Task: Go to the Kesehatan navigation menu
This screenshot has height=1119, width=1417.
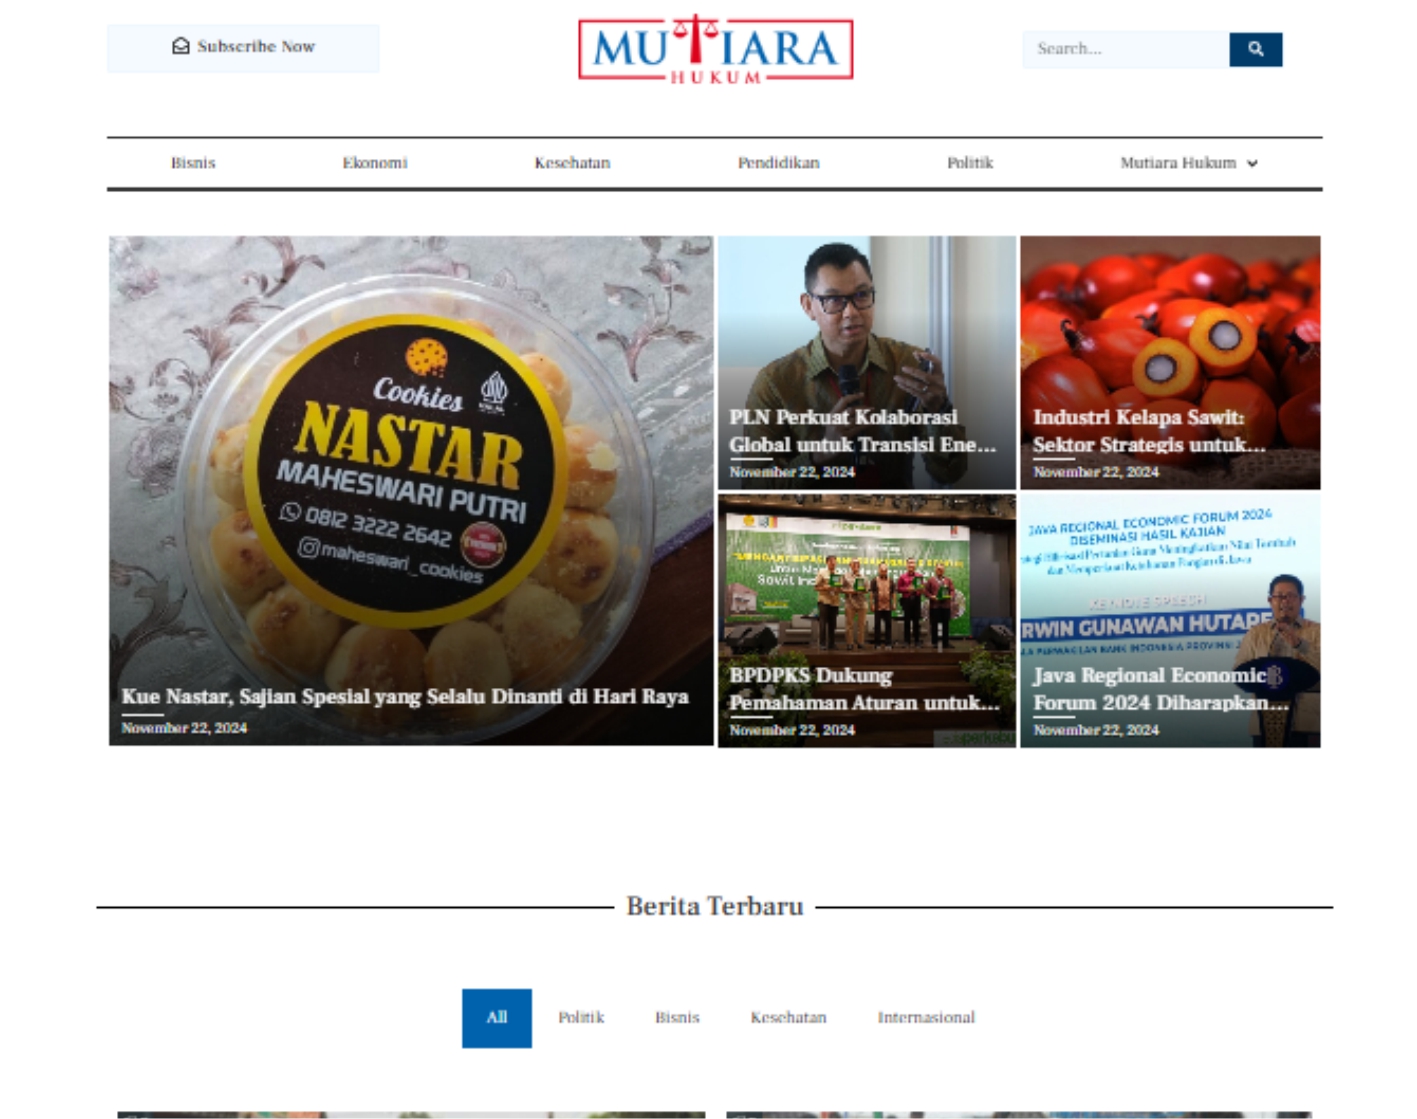Action: (x=572, y=163)
